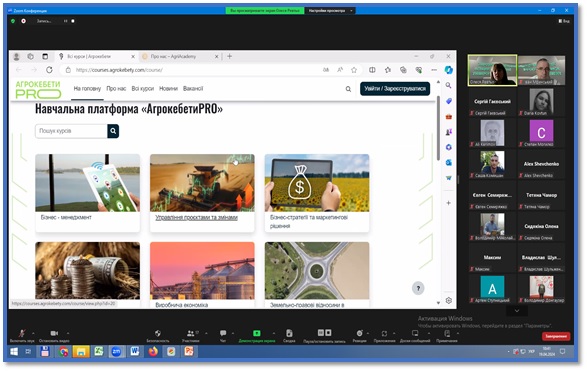Open the view settings dropdown at top
This screenshot has height=371, width=587.
coord(330,10)
